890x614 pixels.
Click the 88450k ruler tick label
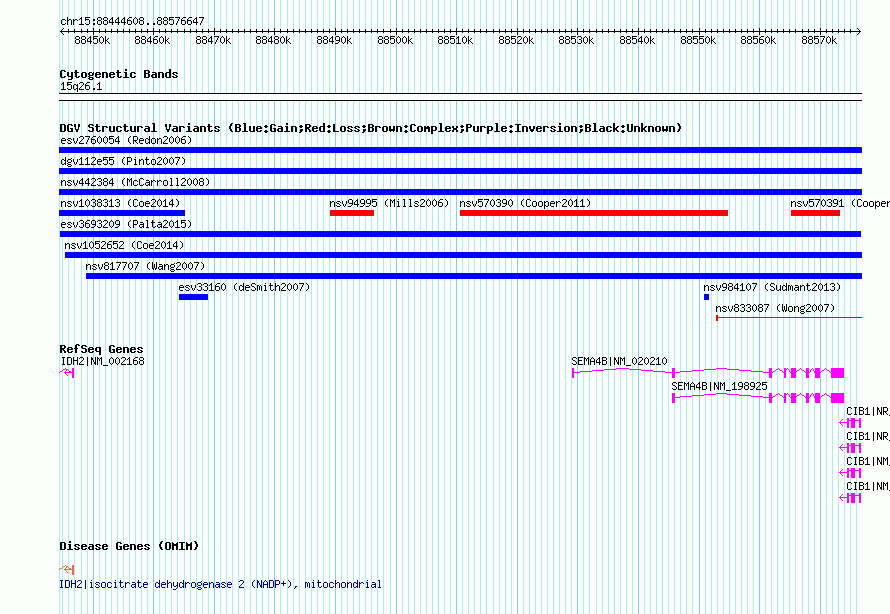click(92, 40)
